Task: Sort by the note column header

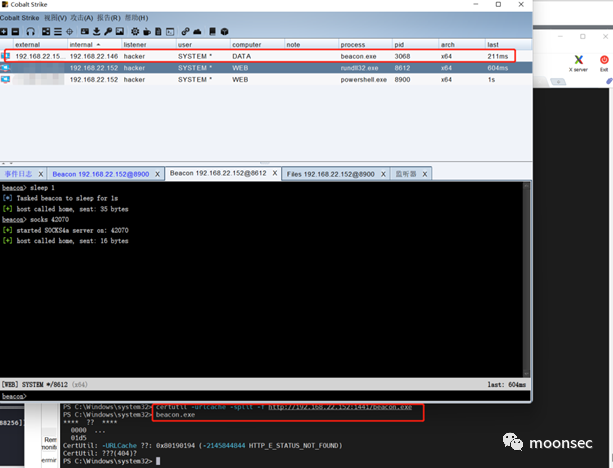Action: pos(311,45)
